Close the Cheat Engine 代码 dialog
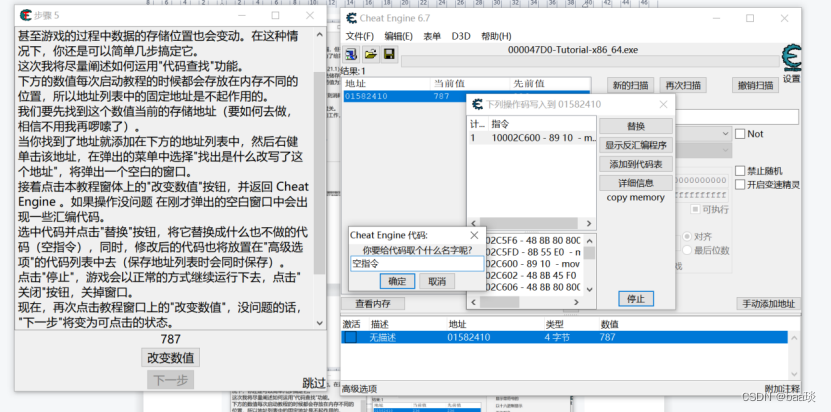Image resolution: width=831 pixels, height=412 pixels. click(474, 235)
